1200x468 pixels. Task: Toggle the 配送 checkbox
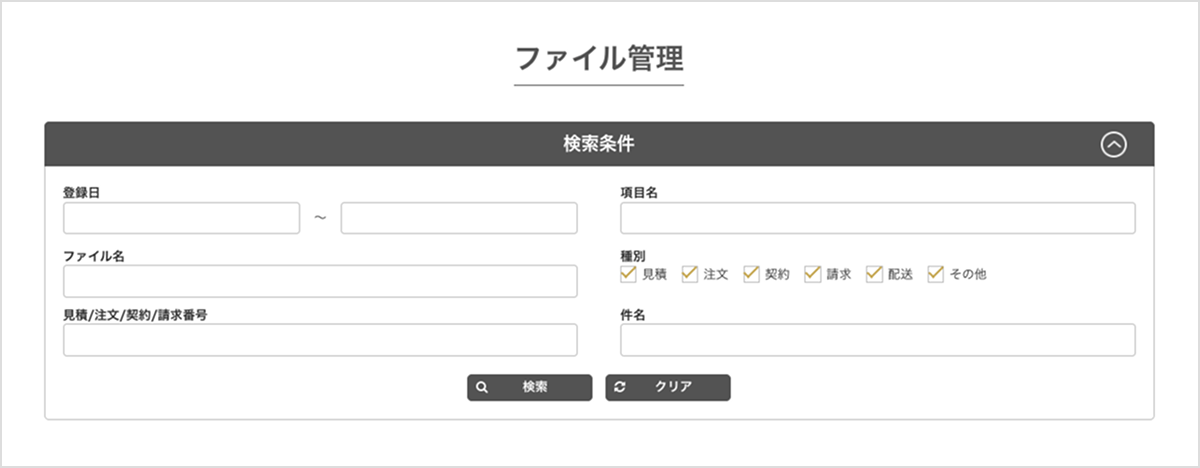pyautogui.click(x=875, y=274)
